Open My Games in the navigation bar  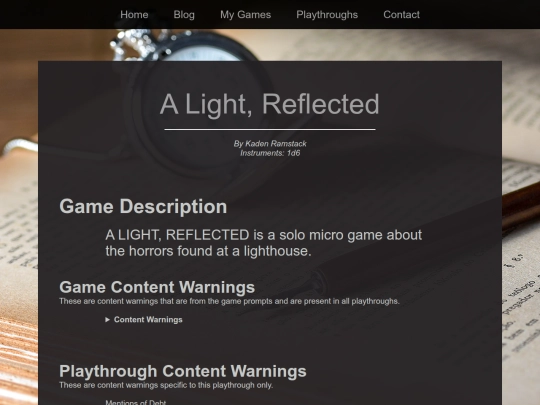click(x=246, y=14)
